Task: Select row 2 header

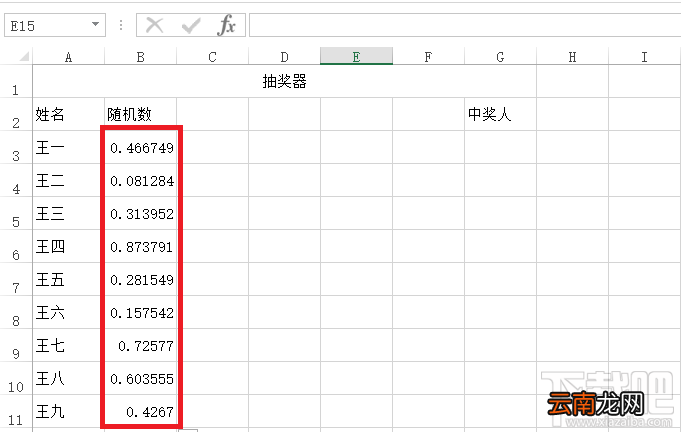Action: [x=16, y=114]
